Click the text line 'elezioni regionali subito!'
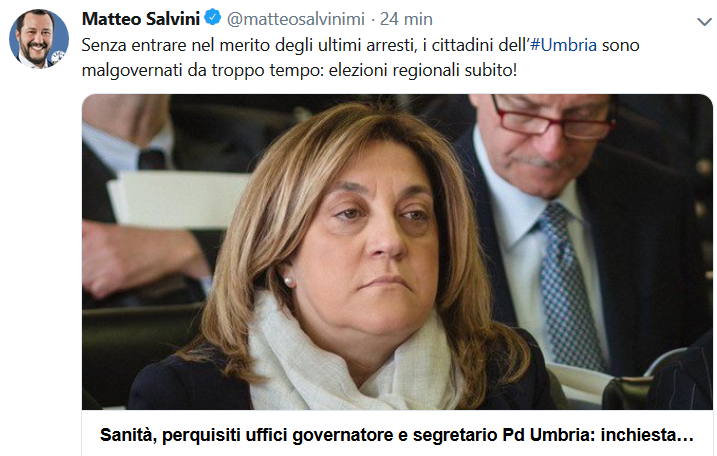Image resolution: width=717 pixels, height=456 pixels. pos(423,70)
